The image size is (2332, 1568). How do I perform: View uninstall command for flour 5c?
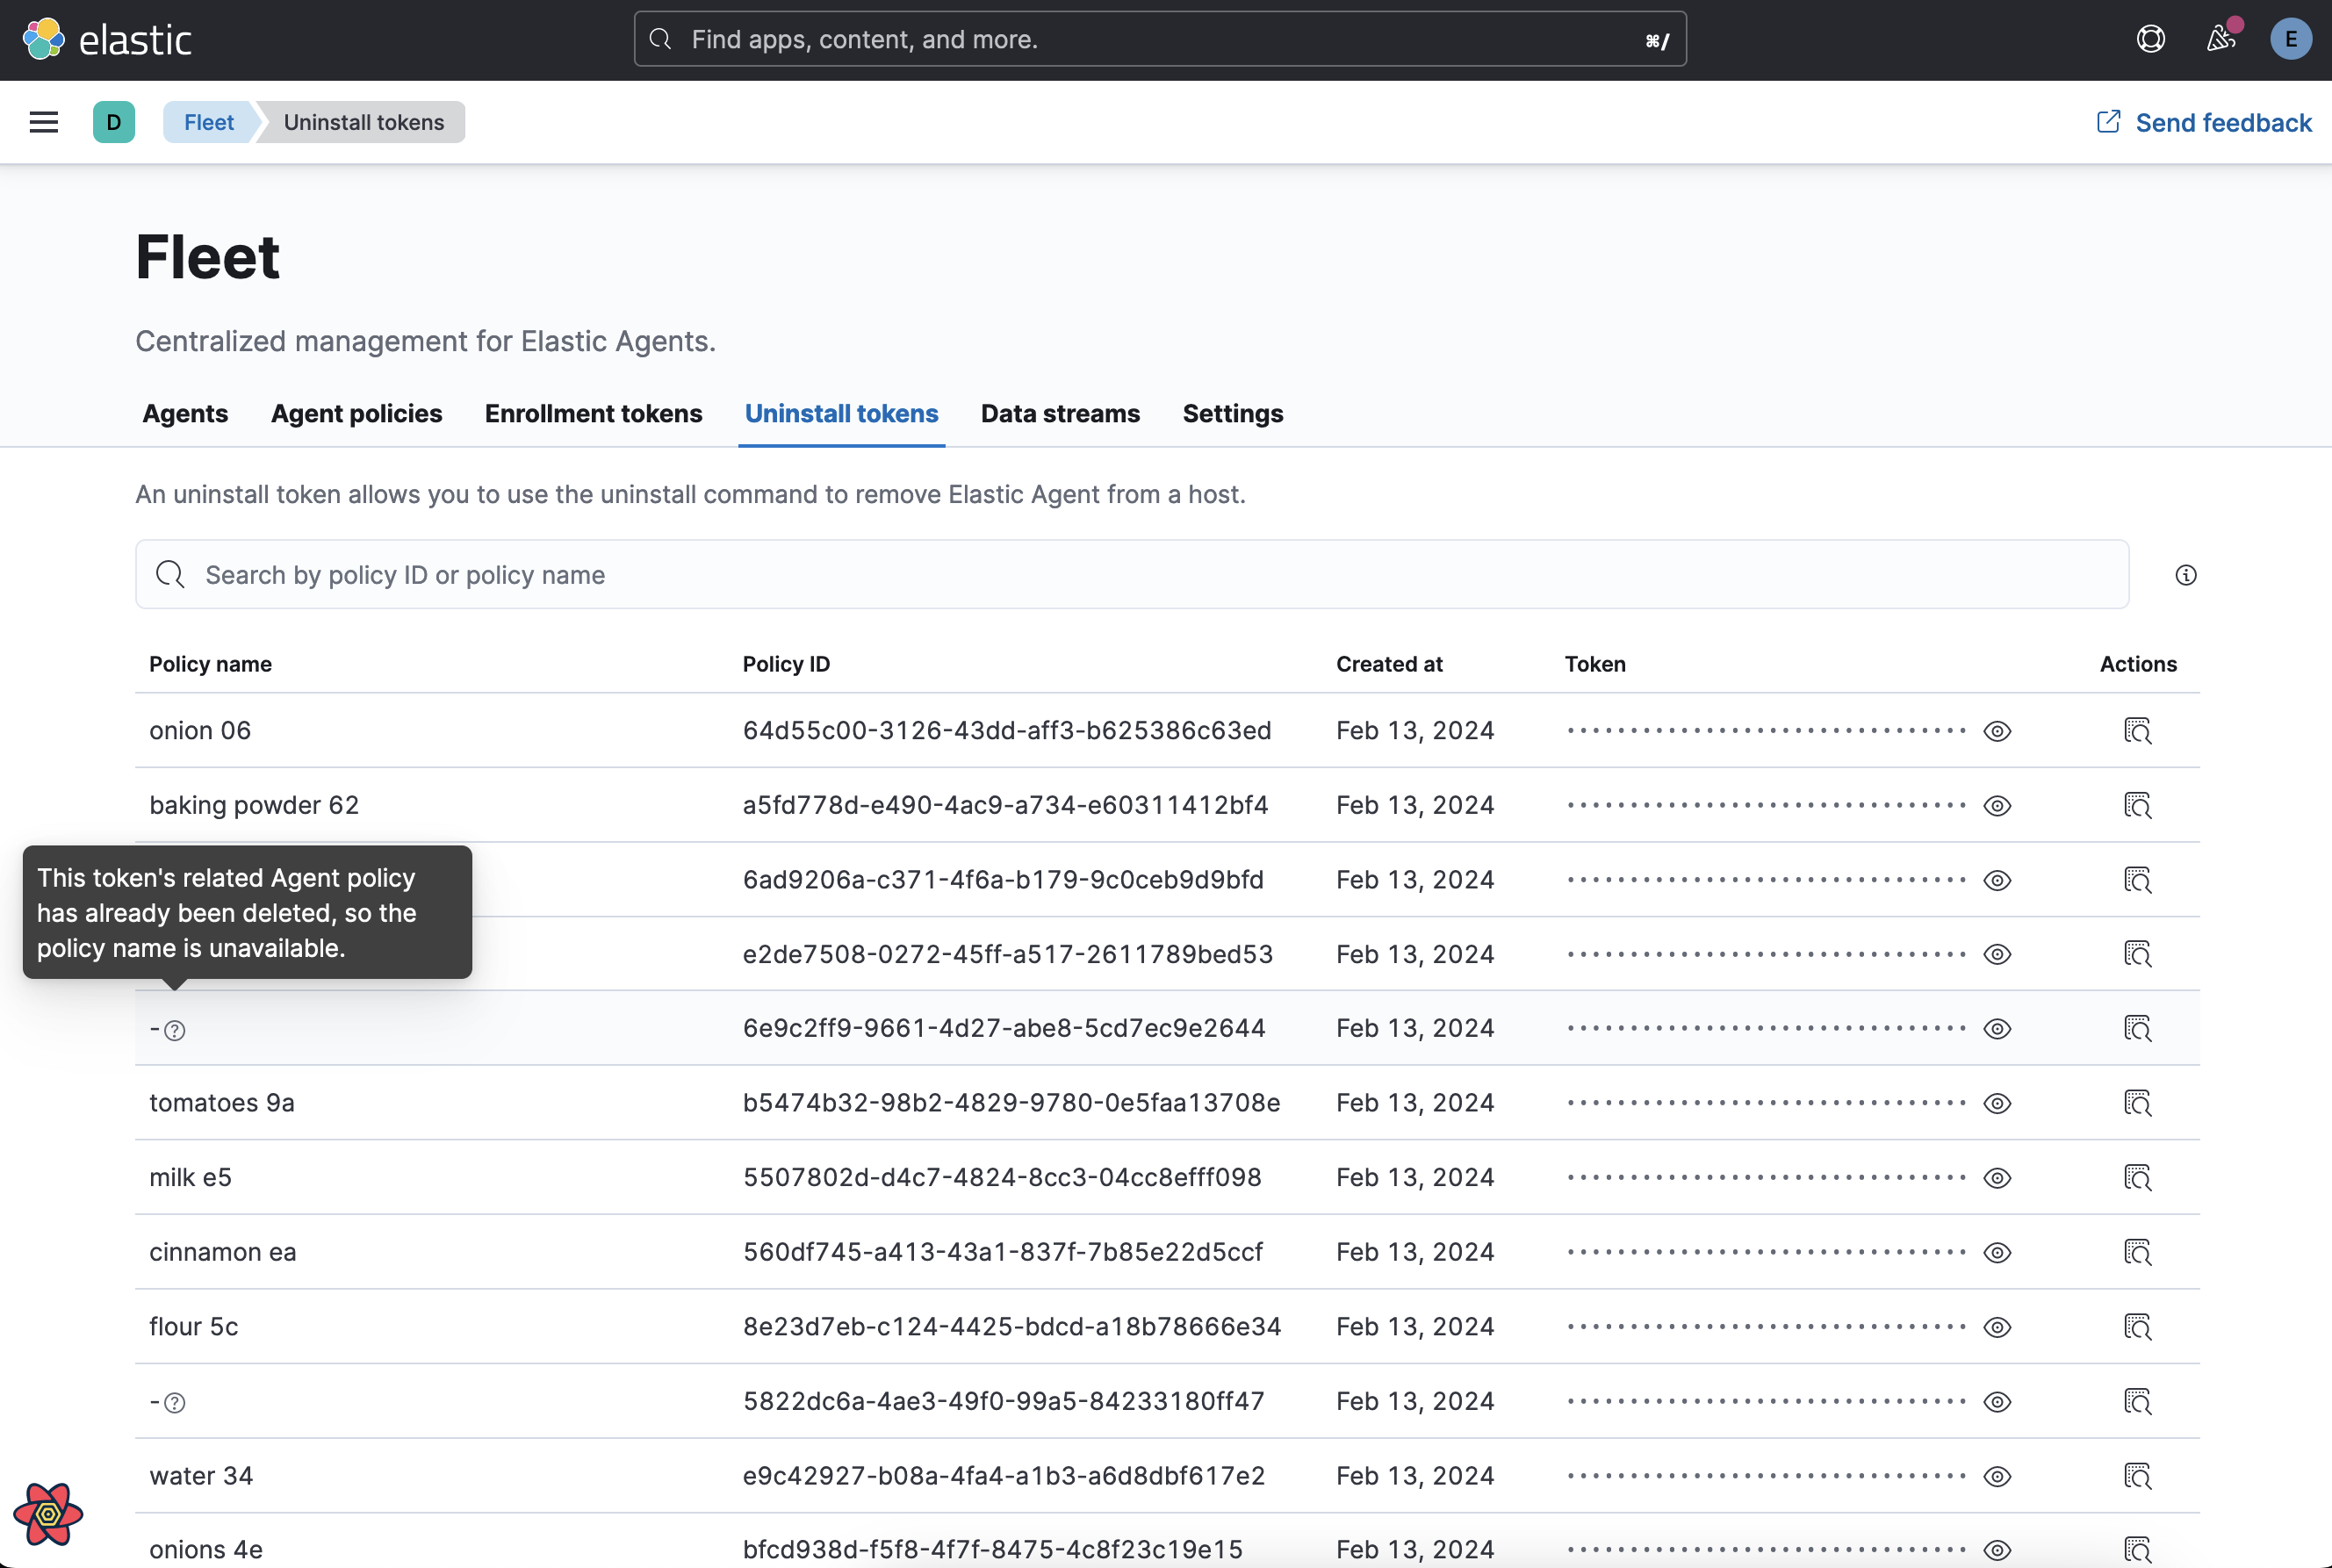tap(2137, 1327)
